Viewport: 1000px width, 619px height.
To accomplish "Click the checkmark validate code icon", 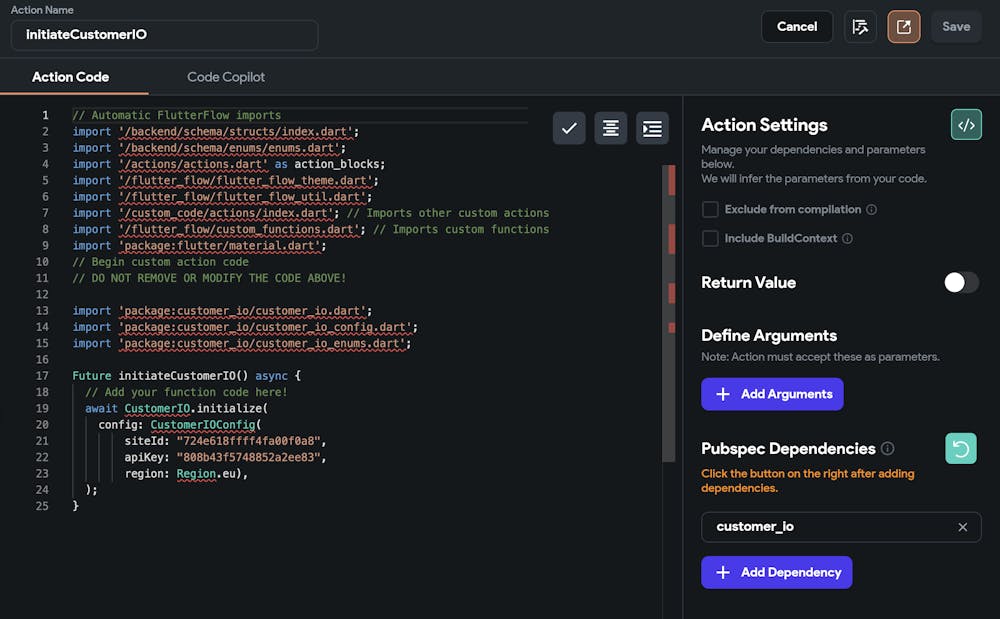I will tap(569, 128).
